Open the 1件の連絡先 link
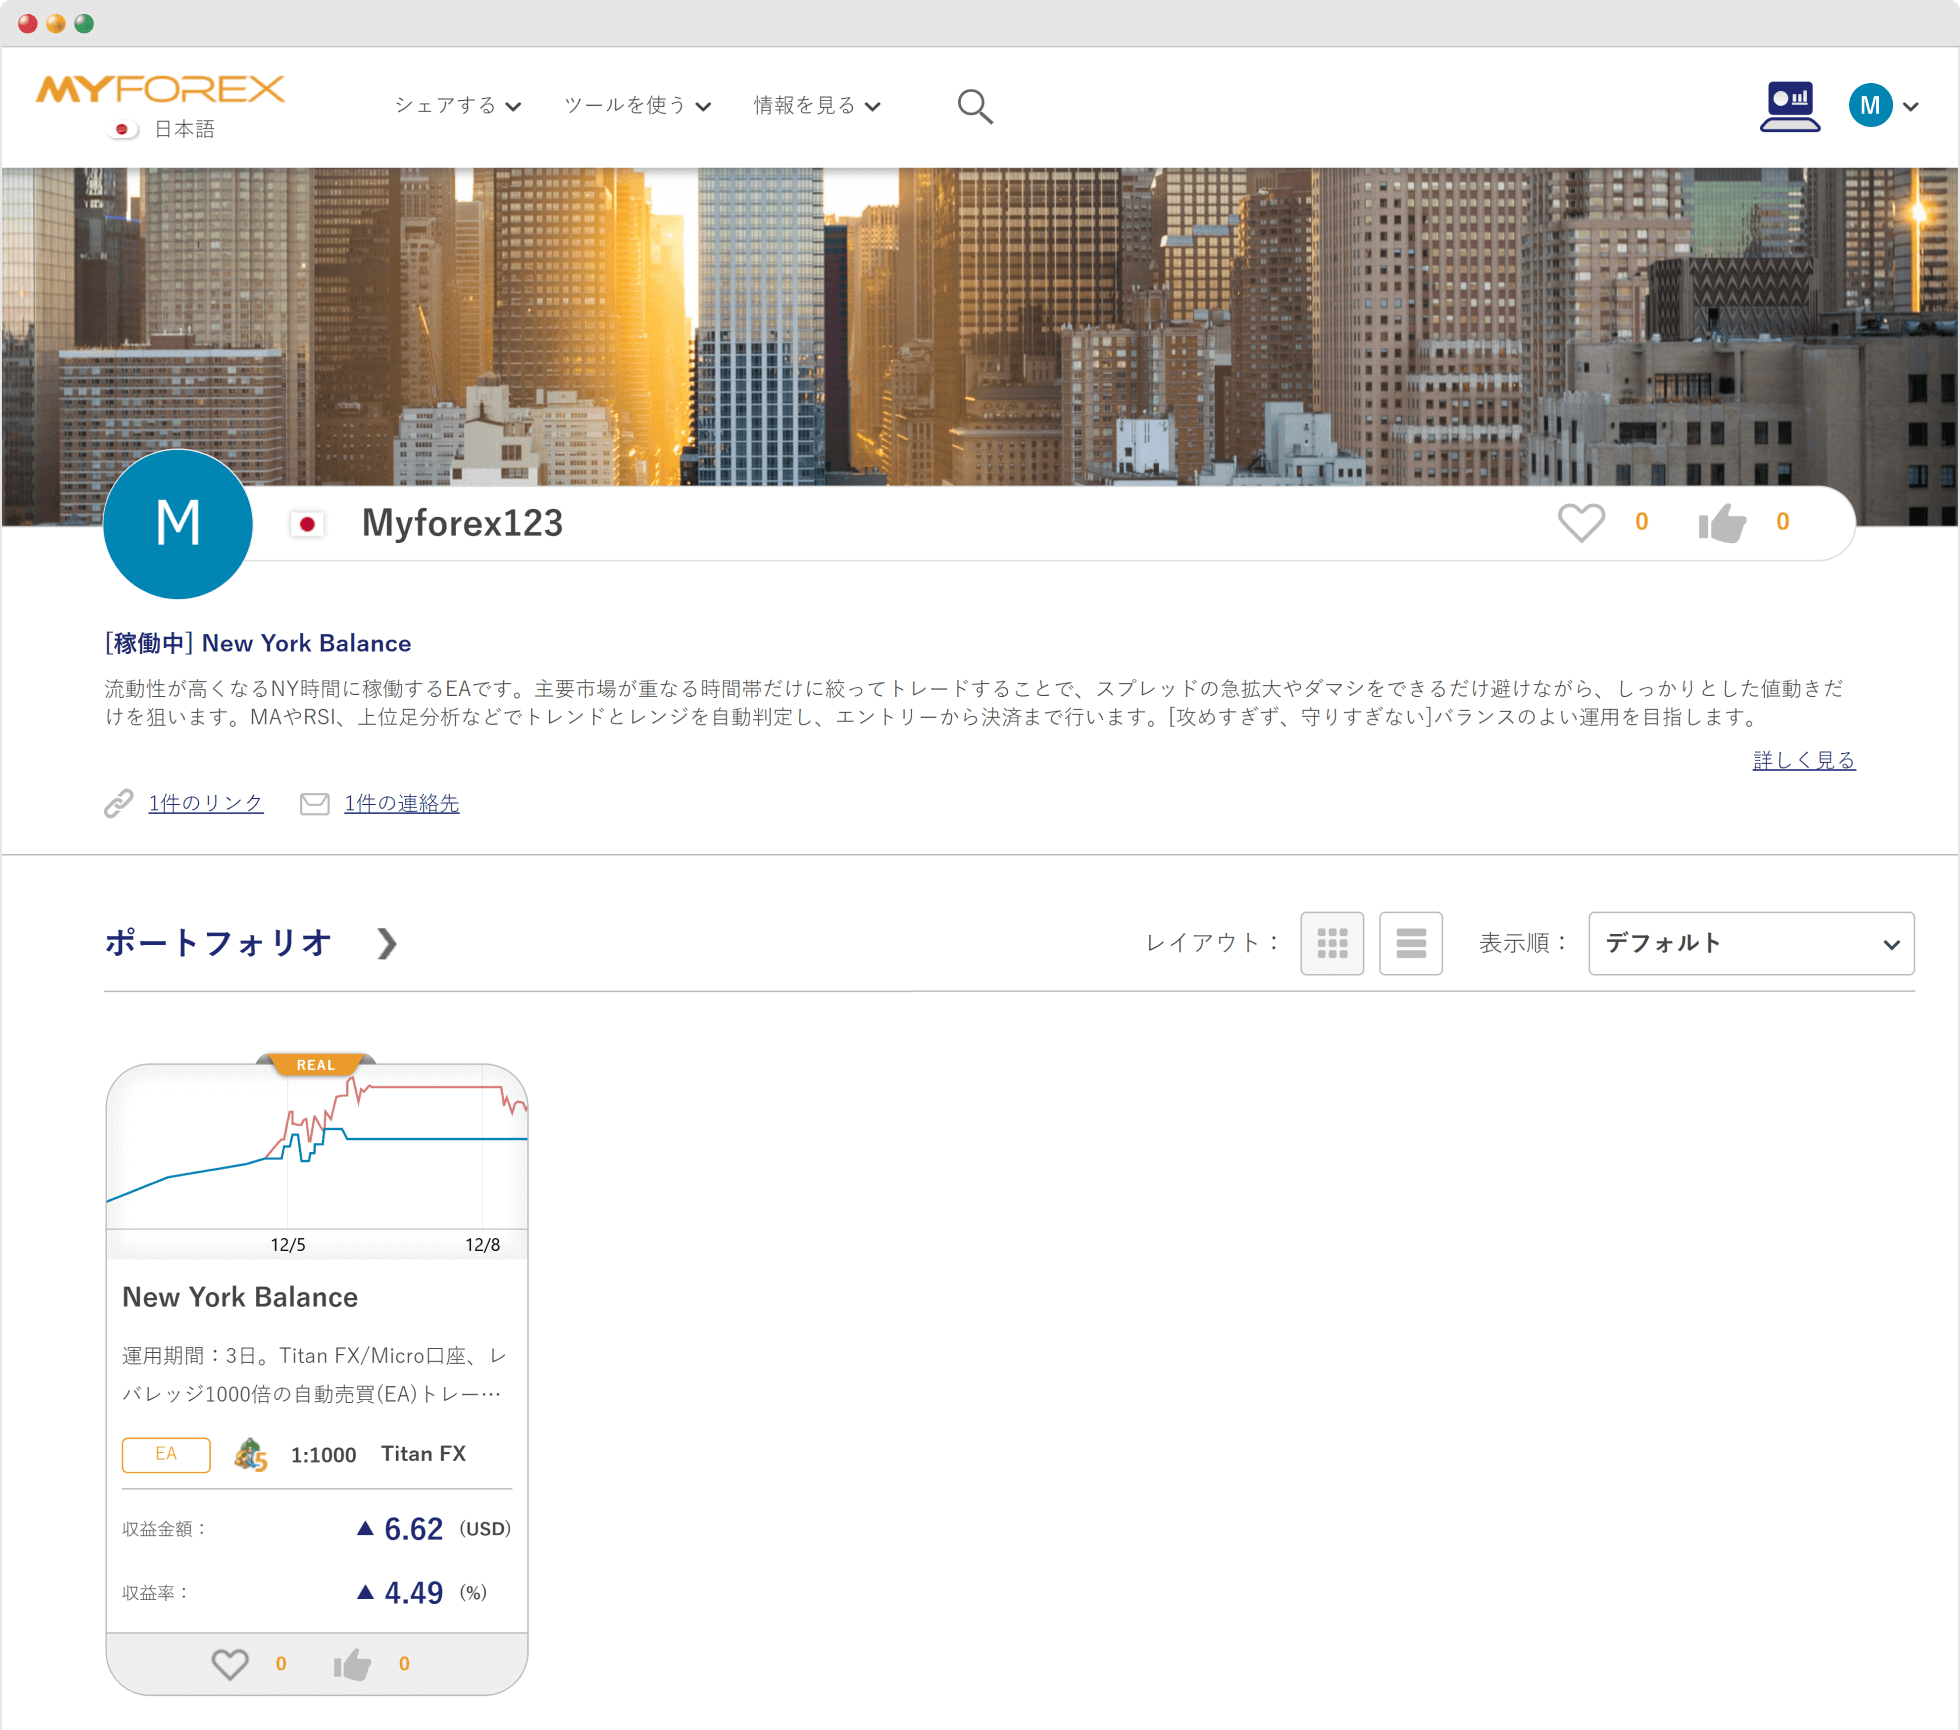This screenshot has width=1960, height=1730. coord(401,803)
